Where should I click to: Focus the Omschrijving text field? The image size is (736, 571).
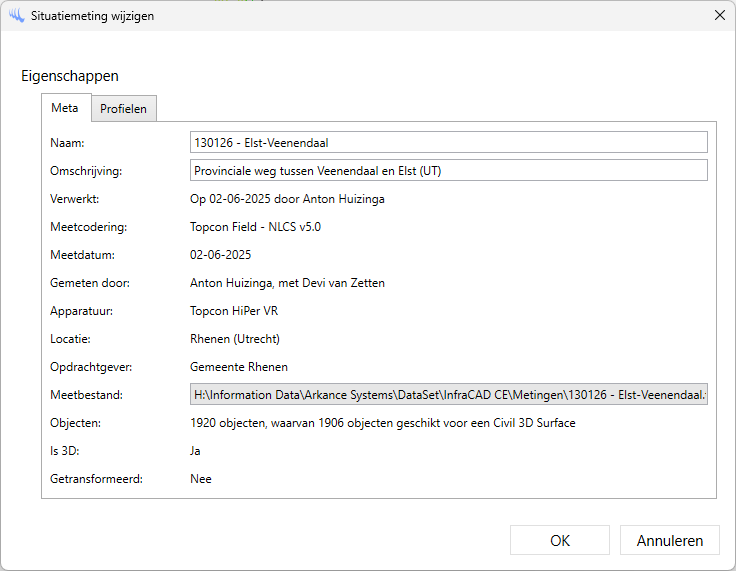(448, 171)
